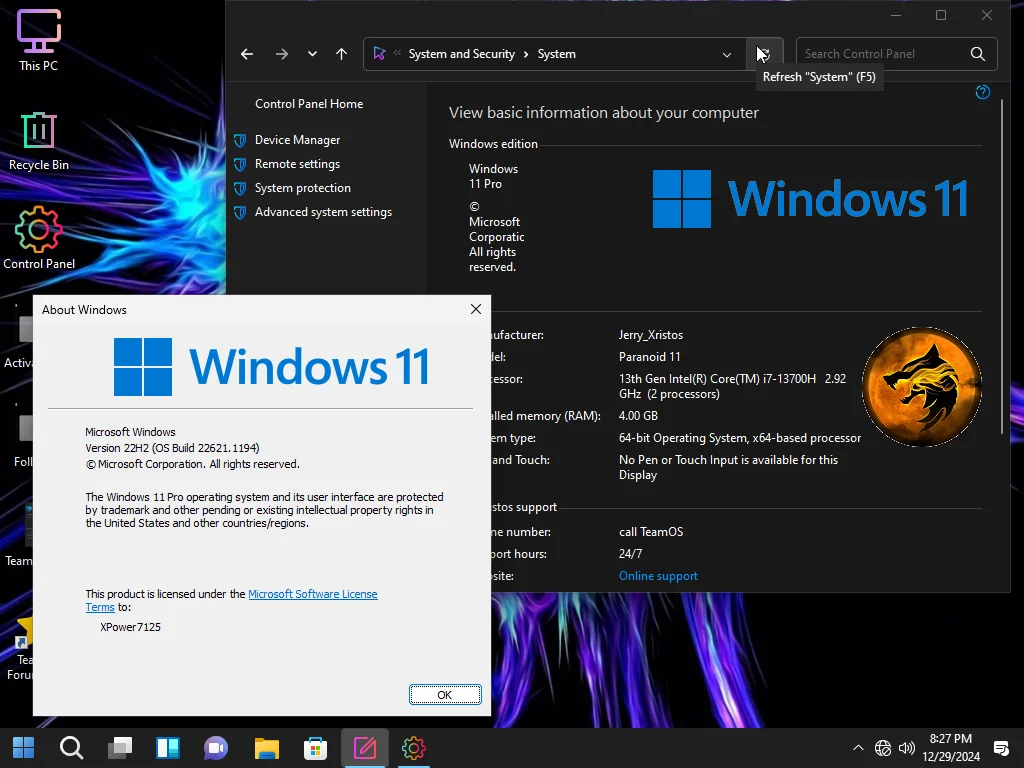Viewport: 1024px width, 768px height.
Task: Close the System Control Panel window
Action: tap(987, 15)
